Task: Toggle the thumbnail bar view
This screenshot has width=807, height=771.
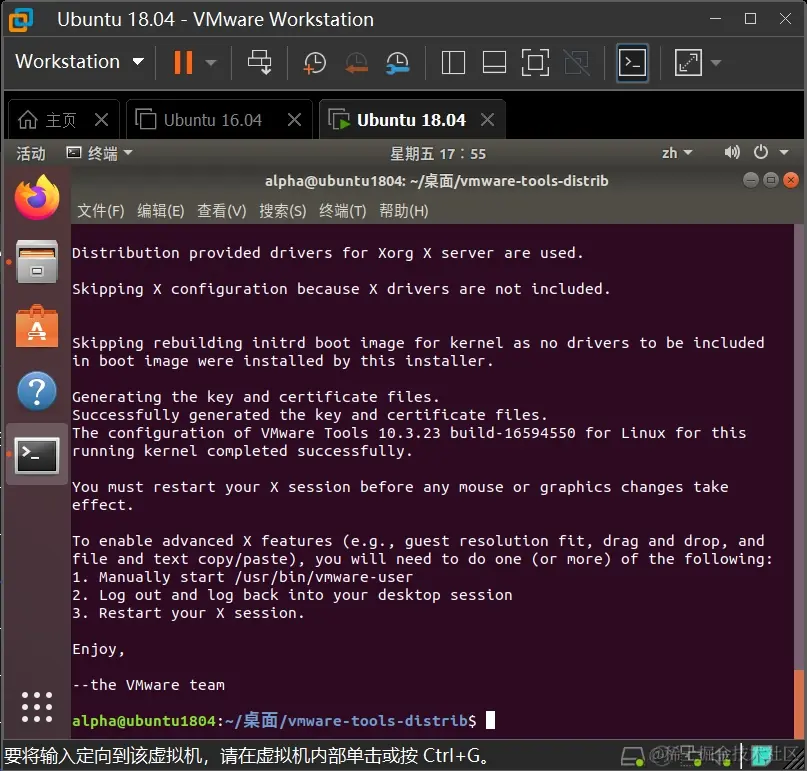Action: [x=494, y=63]
